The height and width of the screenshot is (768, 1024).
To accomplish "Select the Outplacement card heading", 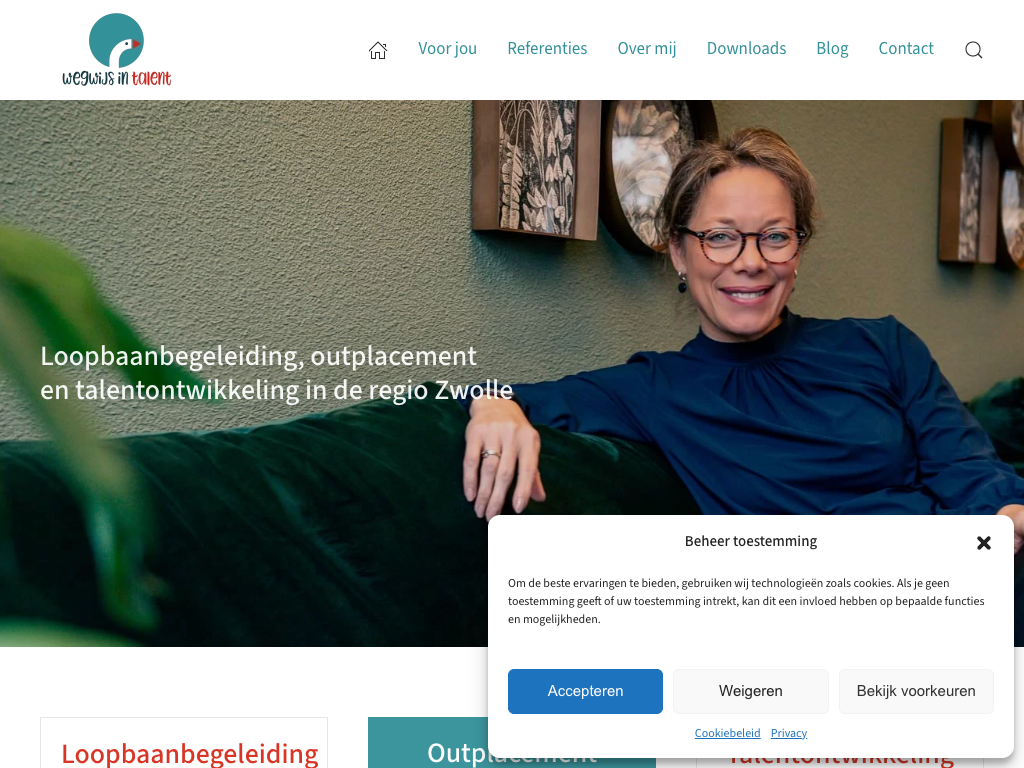I will [x=457, y=754].
